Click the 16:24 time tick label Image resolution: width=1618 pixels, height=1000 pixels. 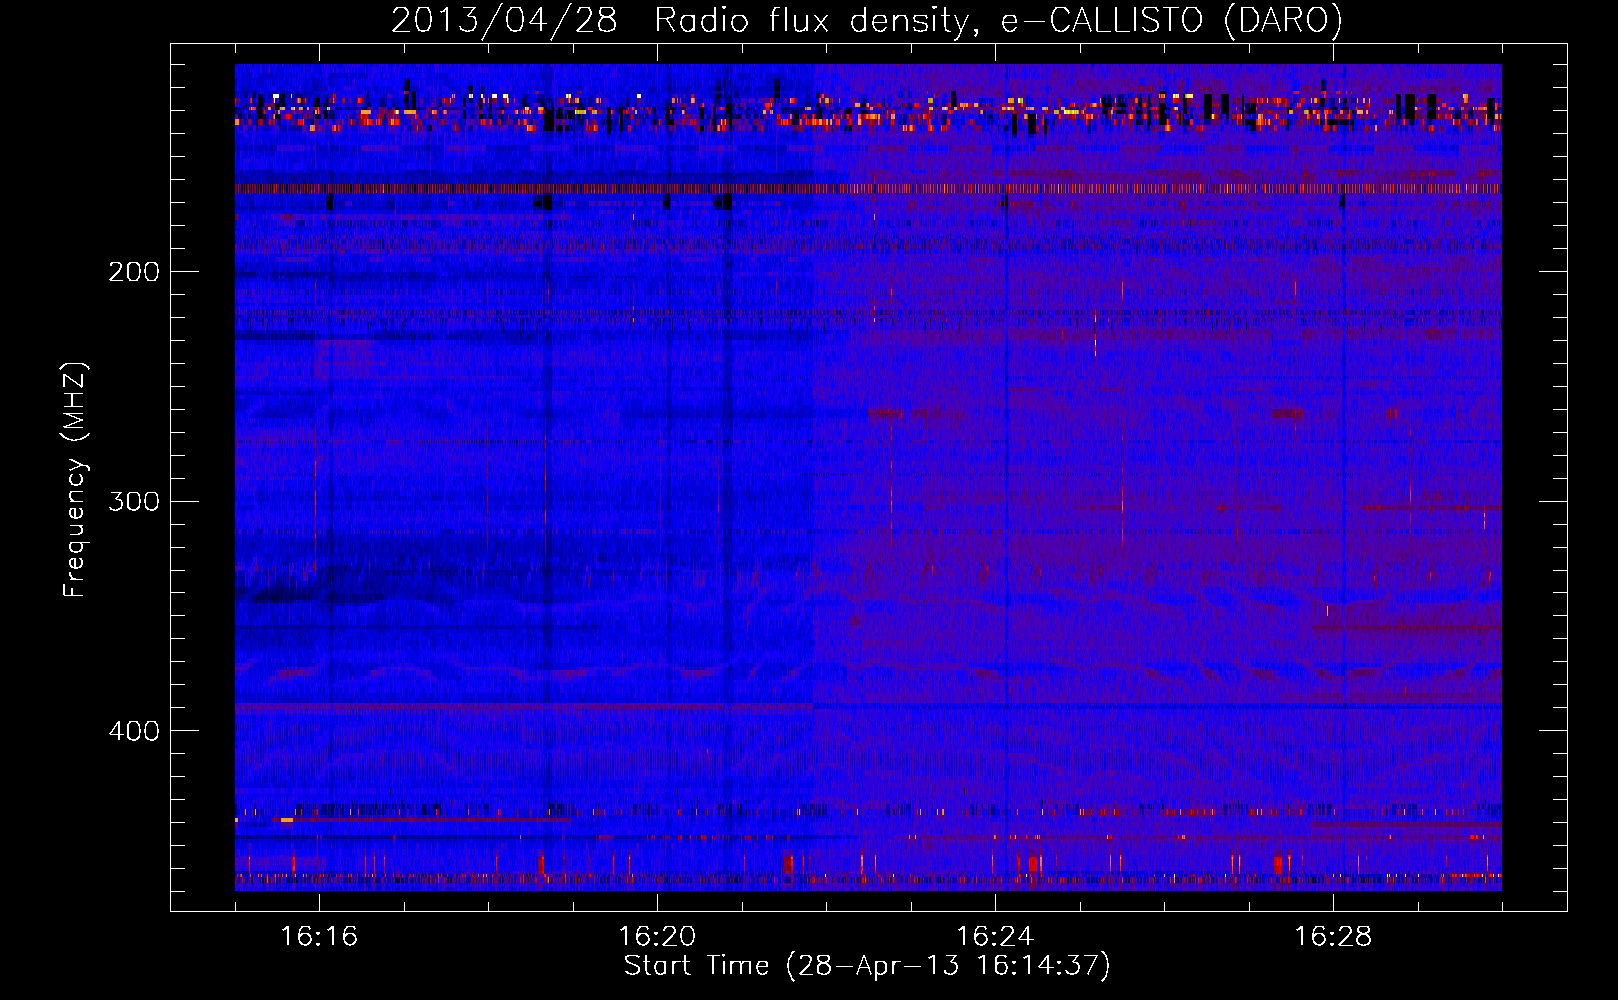tap(995, 937)
